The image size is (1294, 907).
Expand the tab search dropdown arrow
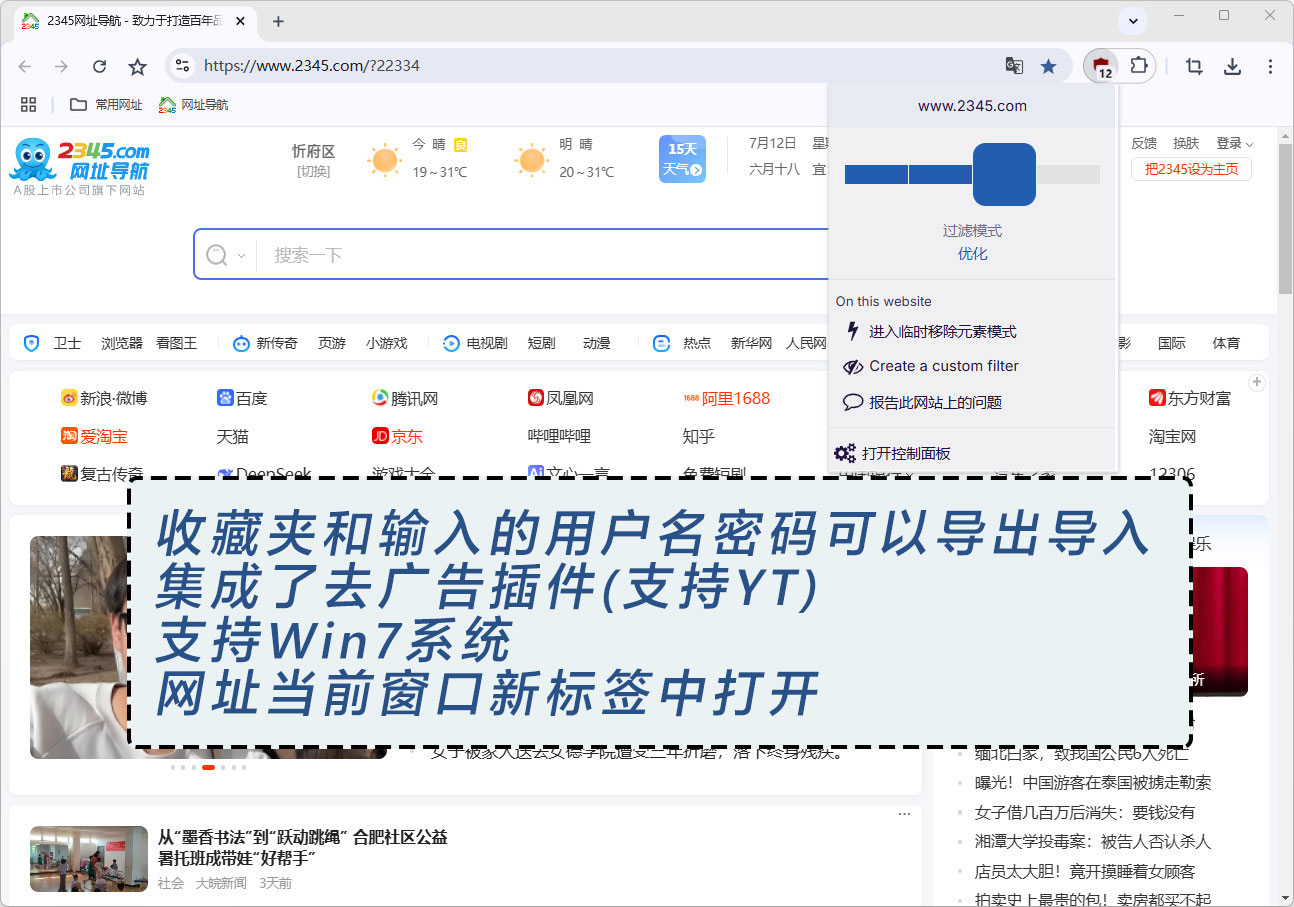[1133, 21]
